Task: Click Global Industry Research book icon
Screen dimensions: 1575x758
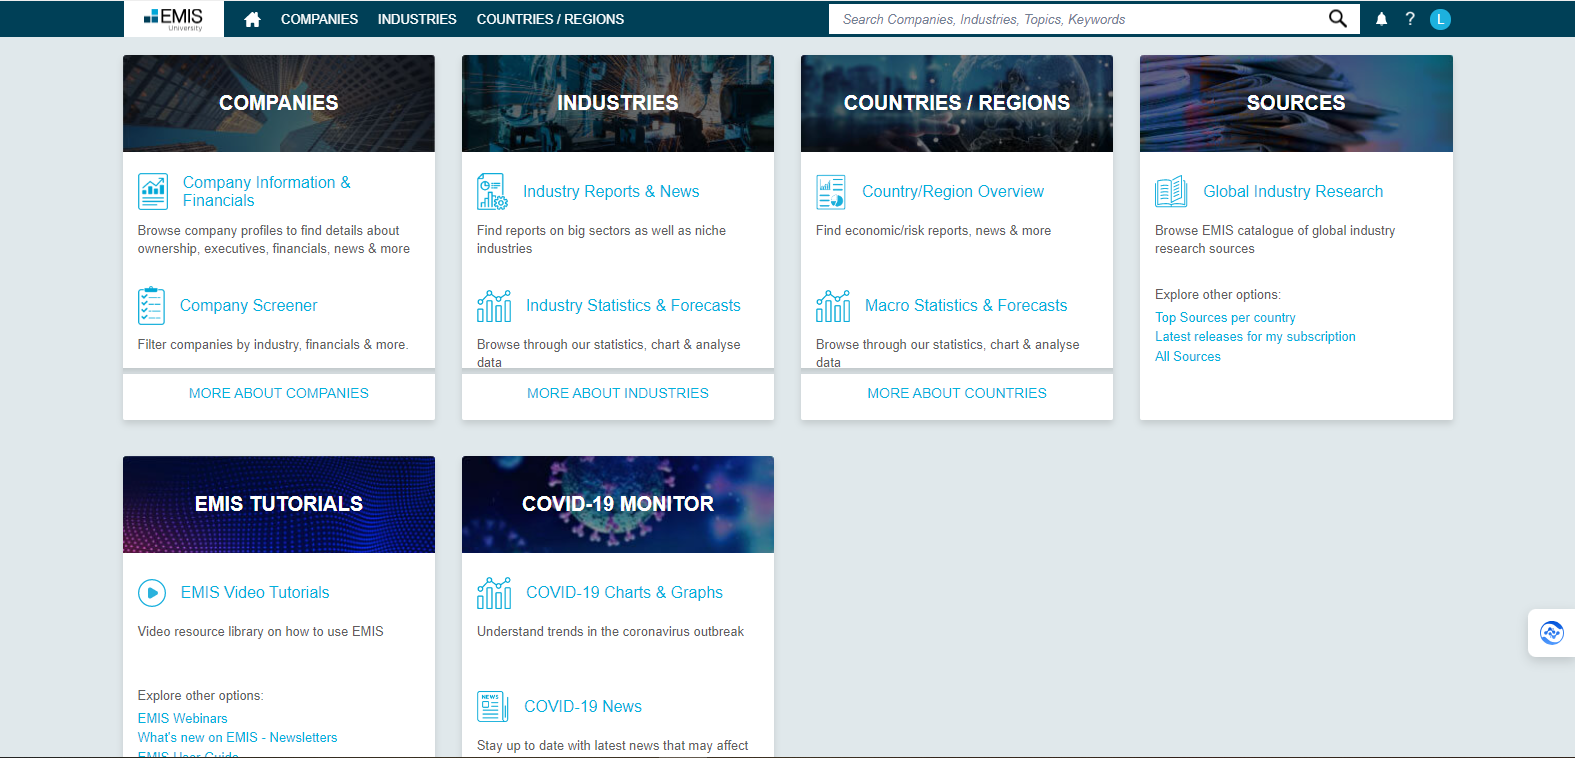Action: (x=1171, y=191)
